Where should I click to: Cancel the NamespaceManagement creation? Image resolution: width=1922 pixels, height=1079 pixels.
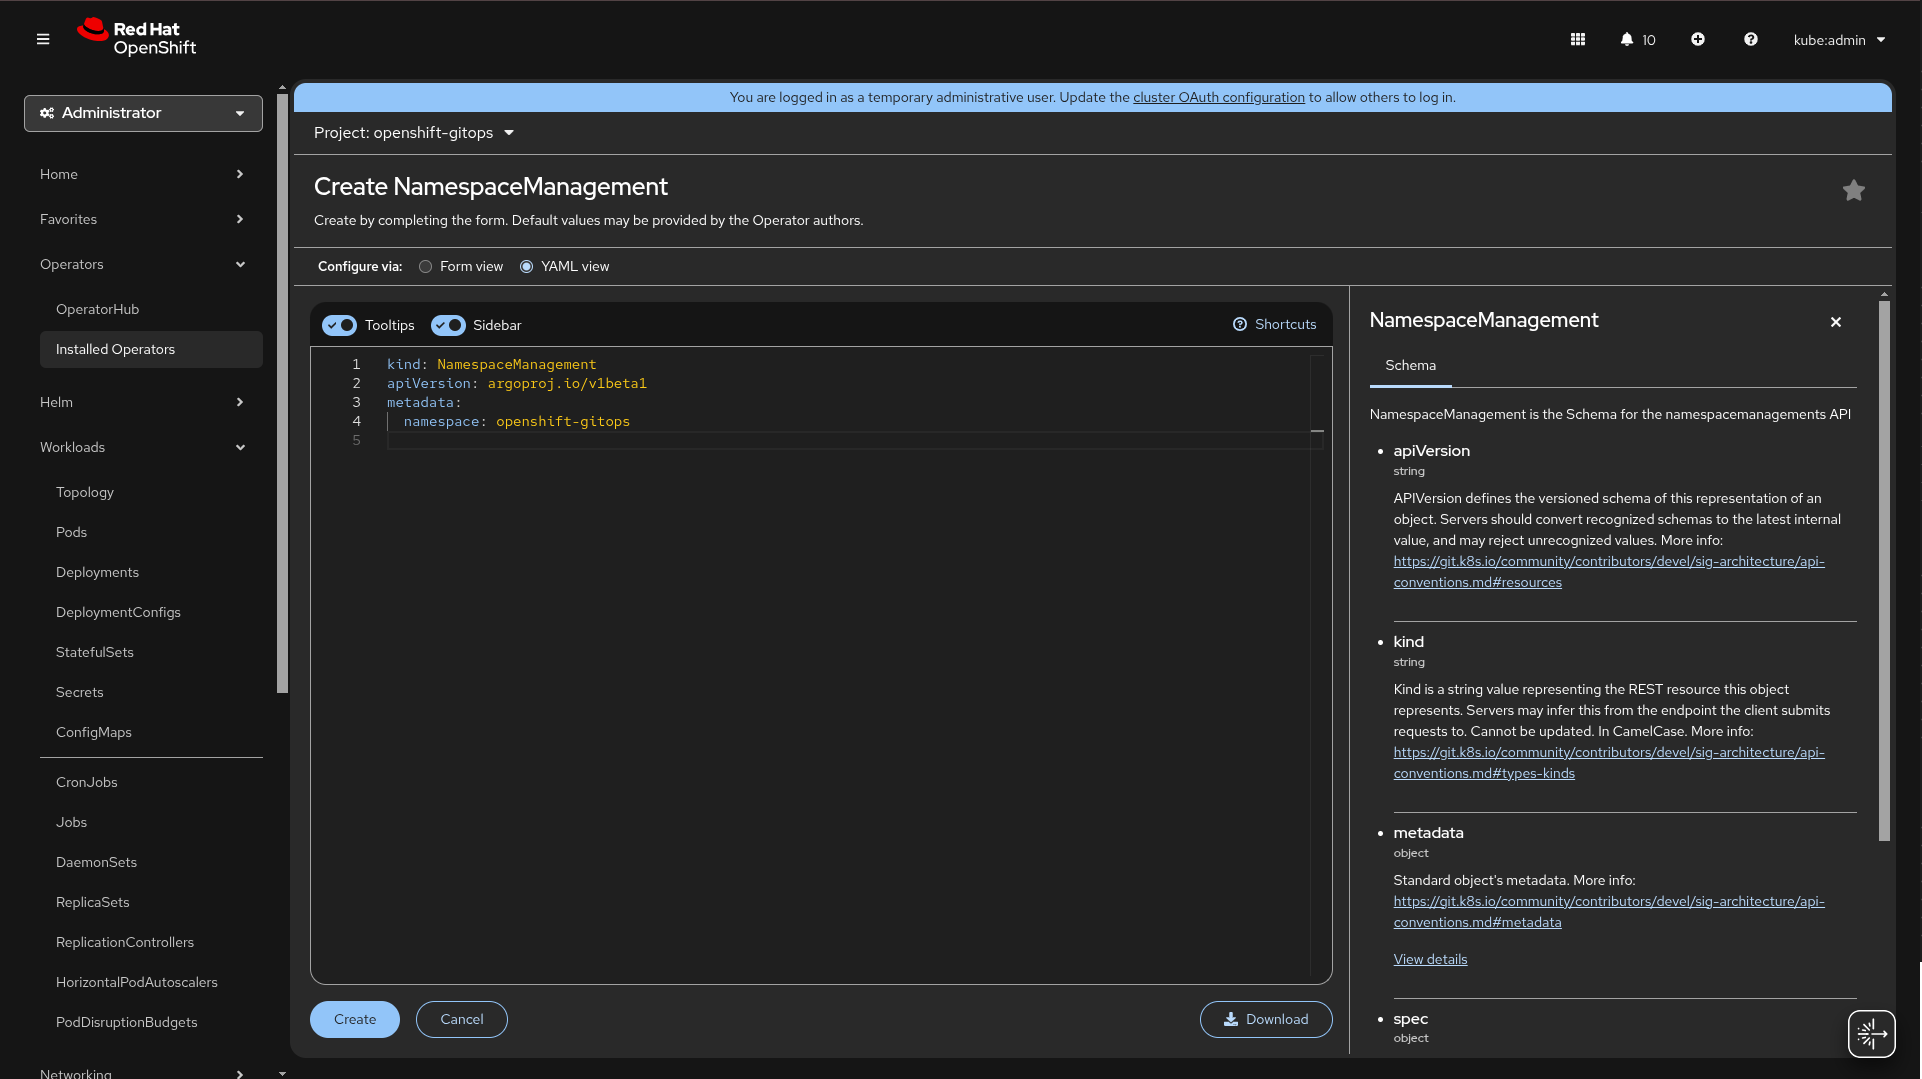pyautogui.click(x=462, y=1019)
